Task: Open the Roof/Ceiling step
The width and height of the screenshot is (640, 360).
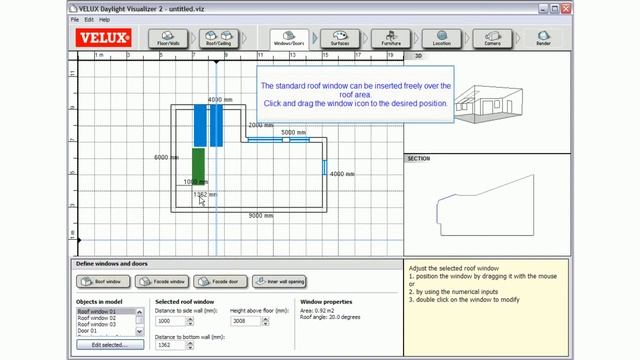Action: coord(219,39)
